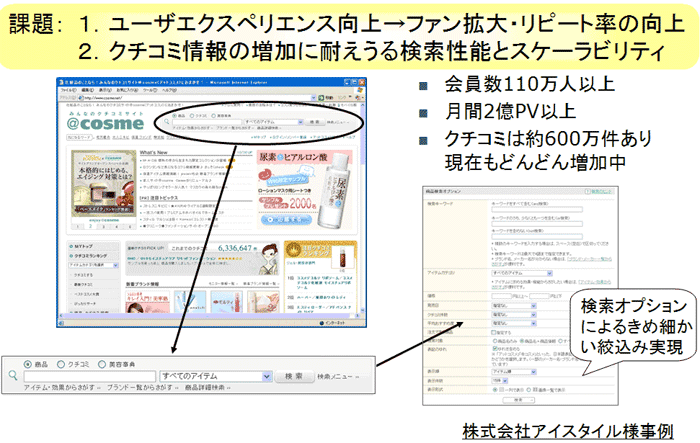
Task: Select the 商品名のみ radio button
Action: [495, 341]
